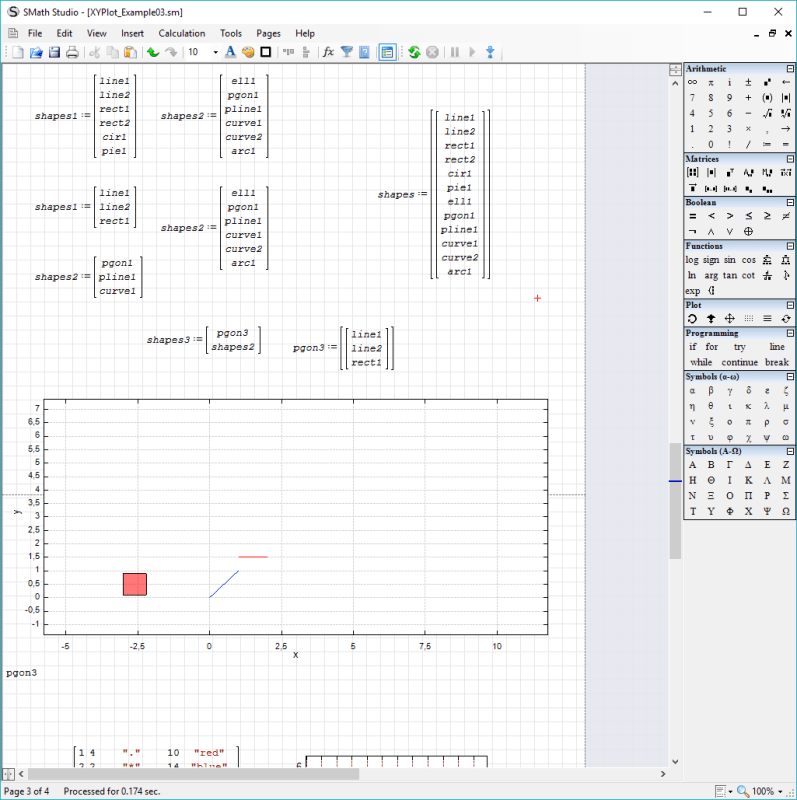Insert a 'for' loop from Programming
This screenshot has width=797, height=800.
[712, 347]
